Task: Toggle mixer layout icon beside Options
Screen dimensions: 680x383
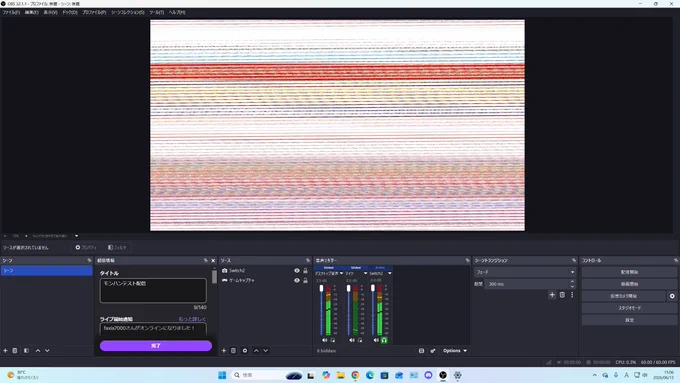Action: point(421,350)
